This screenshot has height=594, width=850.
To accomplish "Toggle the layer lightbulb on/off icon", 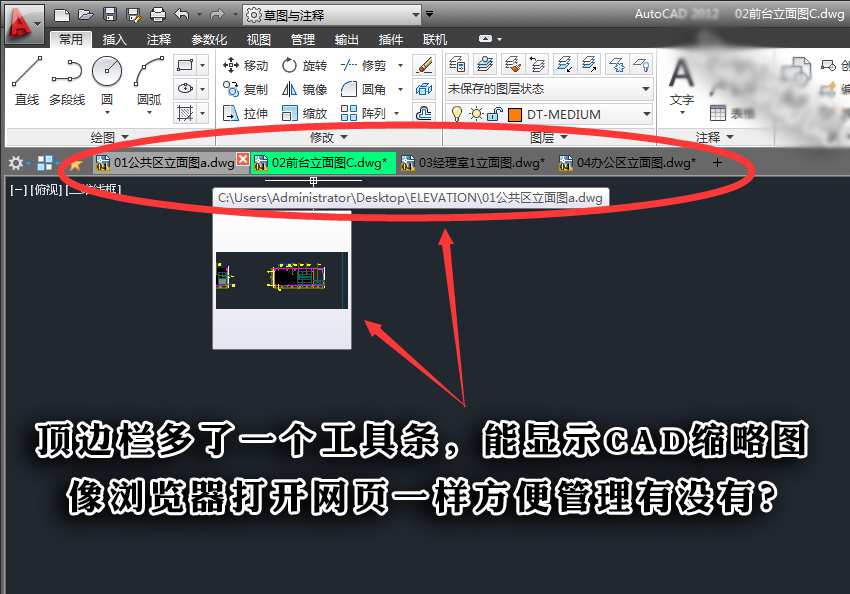I will coord(456,114).
